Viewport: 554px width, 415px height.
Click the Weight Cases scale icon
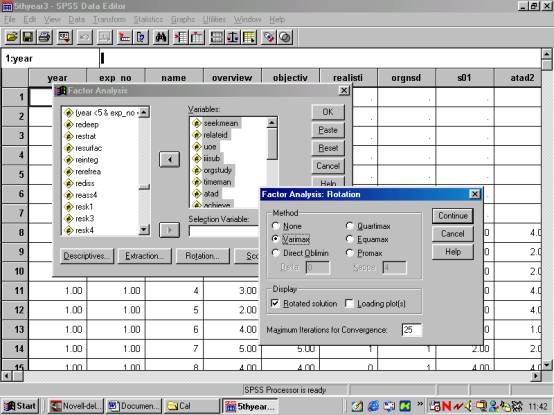pos(233,37)
